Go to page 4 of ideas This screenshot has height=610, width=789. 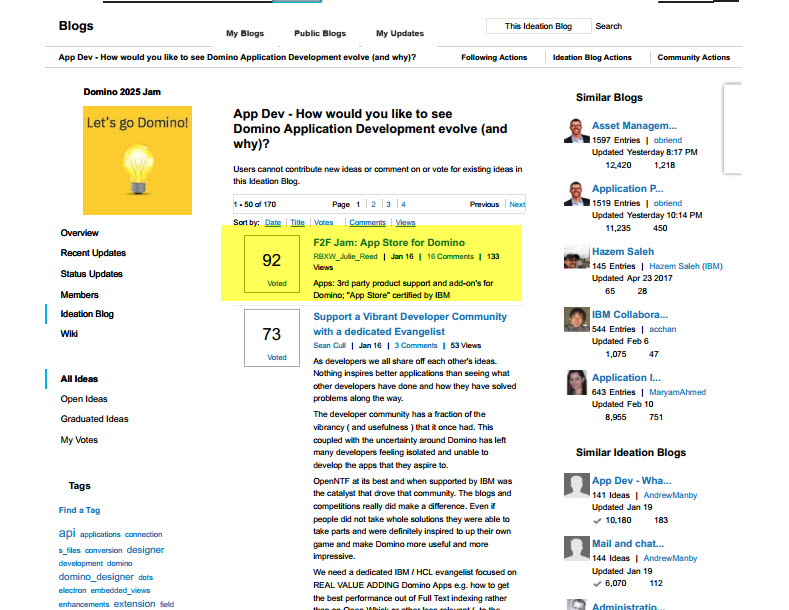click(x=404, y=204)
